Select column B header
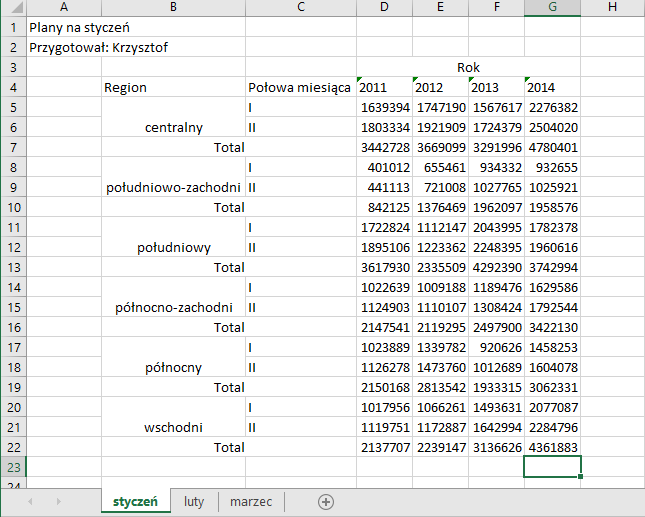This screenshot has width=645, height=517. pyautogui.click(x=173, y=8)
